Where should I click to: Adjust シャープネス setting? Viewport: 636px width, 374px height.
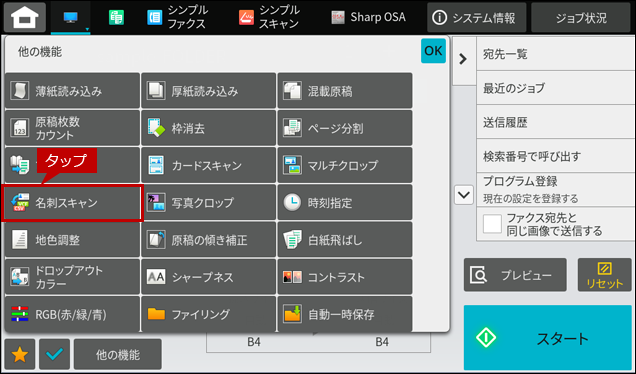208,277
